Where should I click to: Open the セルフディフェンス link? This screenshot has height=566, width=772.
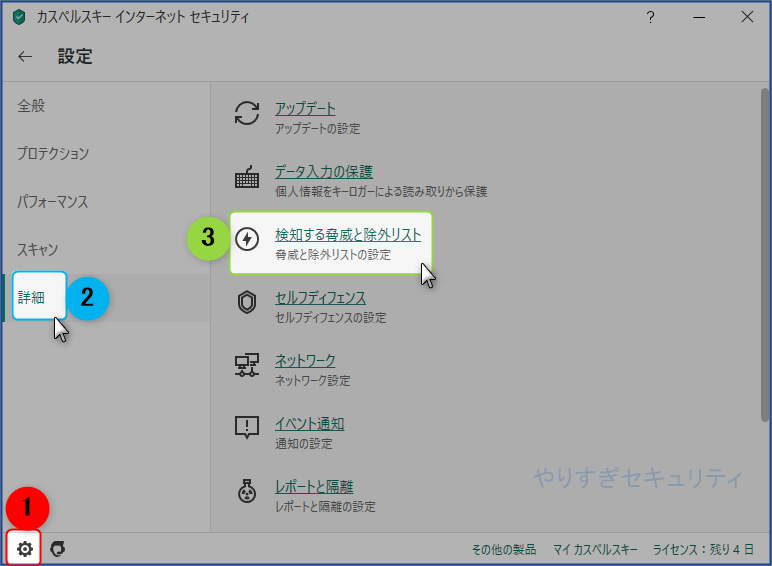click(320, 298)
